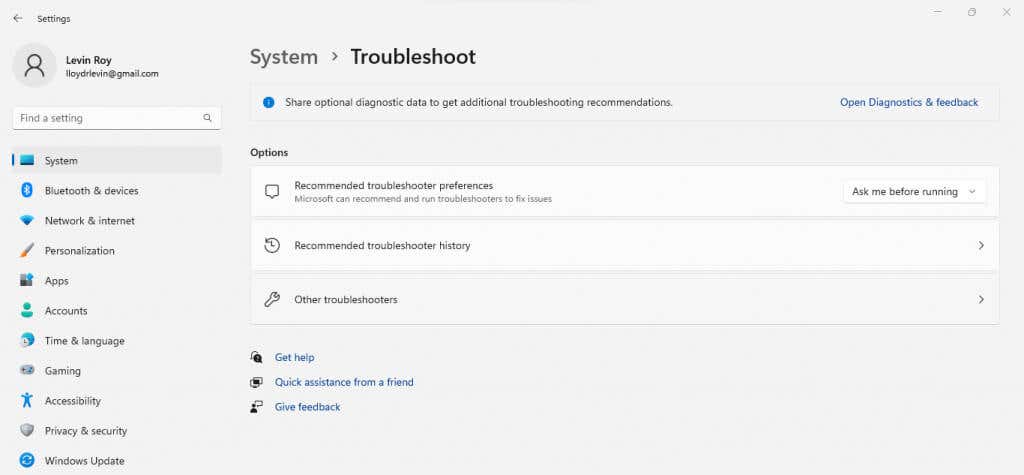This screenshot has height=475, width=1024.
Task: Click the Find a setting search box
Action: 117,118
